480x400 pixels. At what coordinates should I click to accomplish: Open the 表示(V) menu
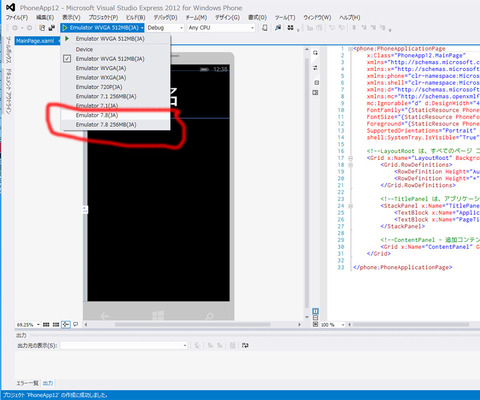click(71, 17)
